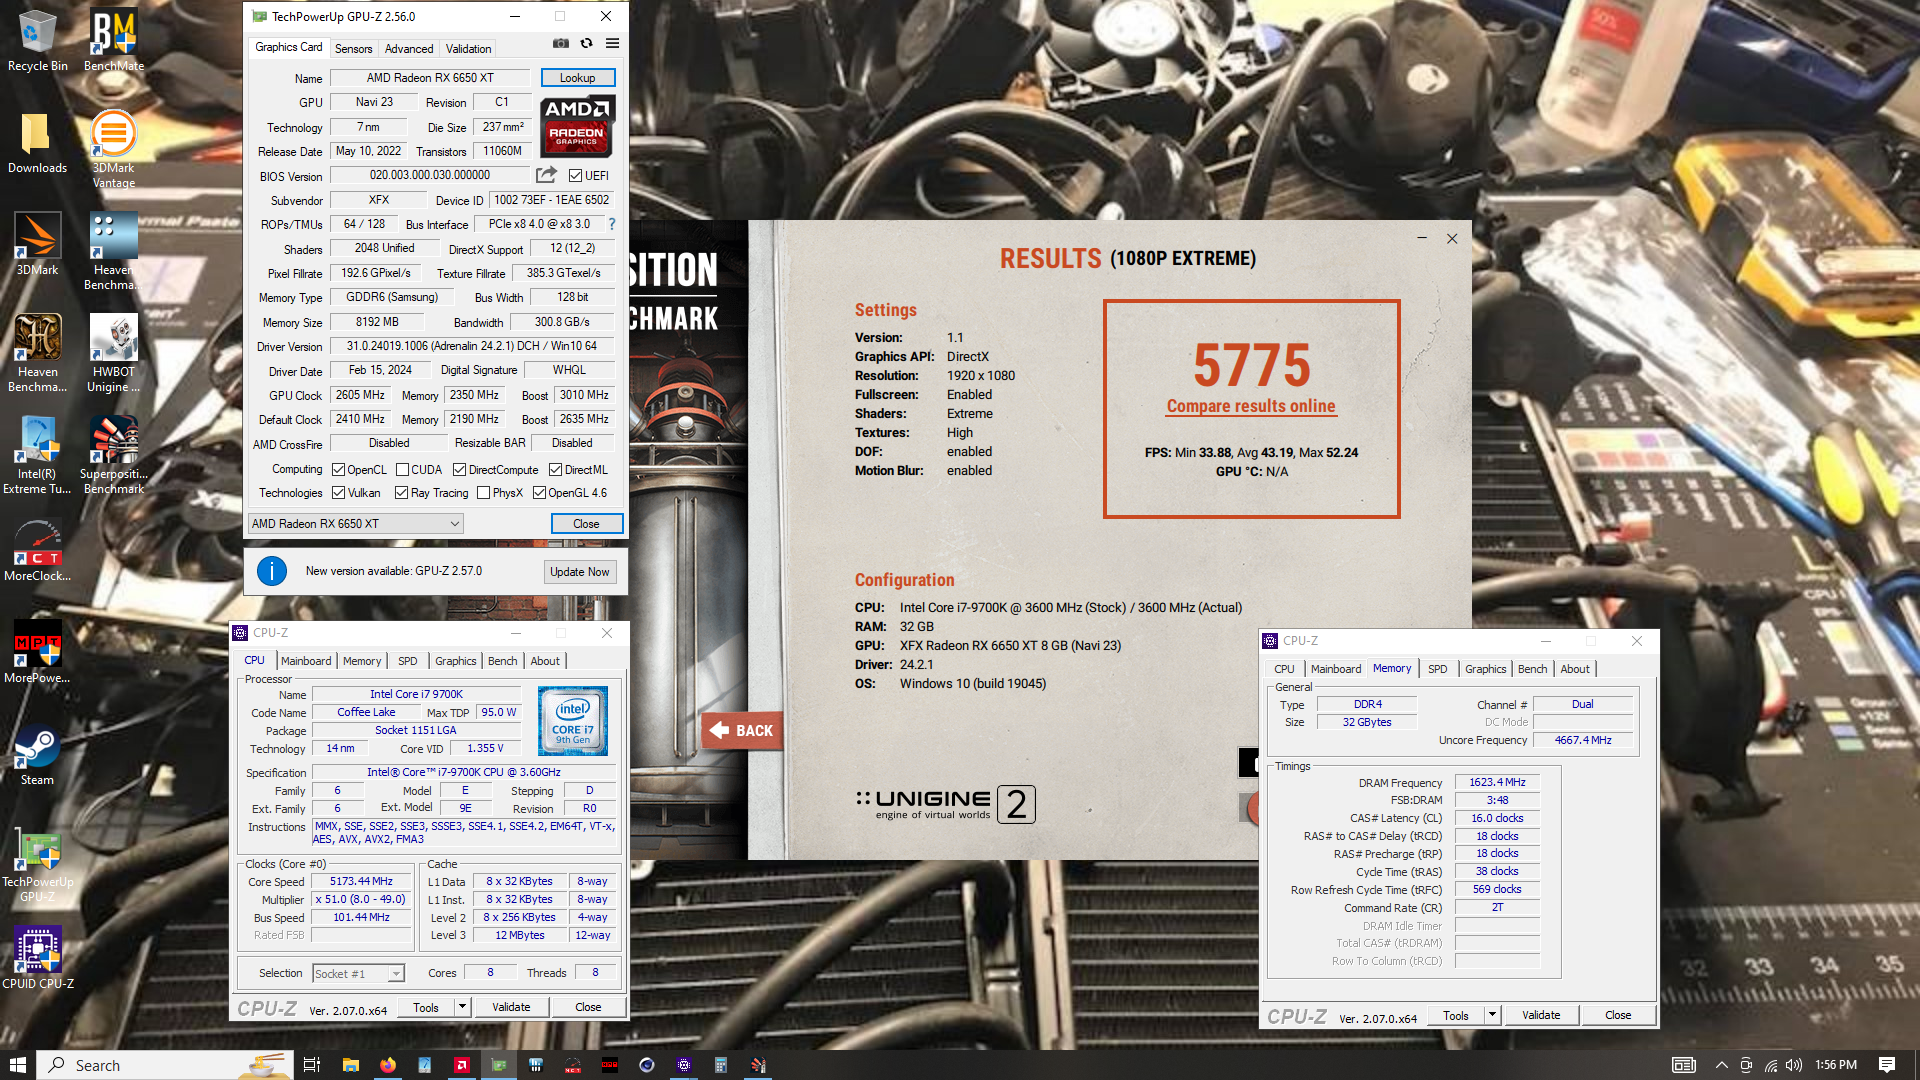Open GPU-Z hamburger menu
The height and width of the screenshot is (1080, 1920).
[x=612, y=44]
